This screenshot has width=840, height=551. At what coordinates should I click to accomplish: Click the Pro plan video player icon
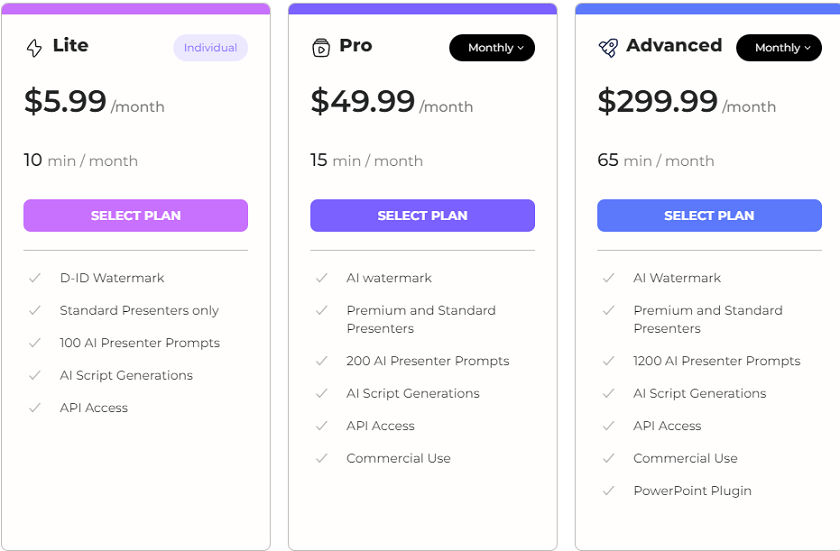[x=321, y=48]
